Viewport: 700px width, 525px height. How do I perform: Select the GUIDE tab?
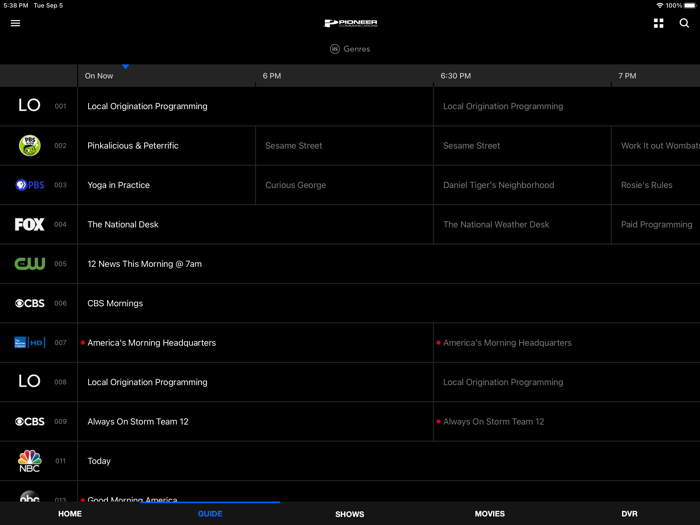(210, 514)
